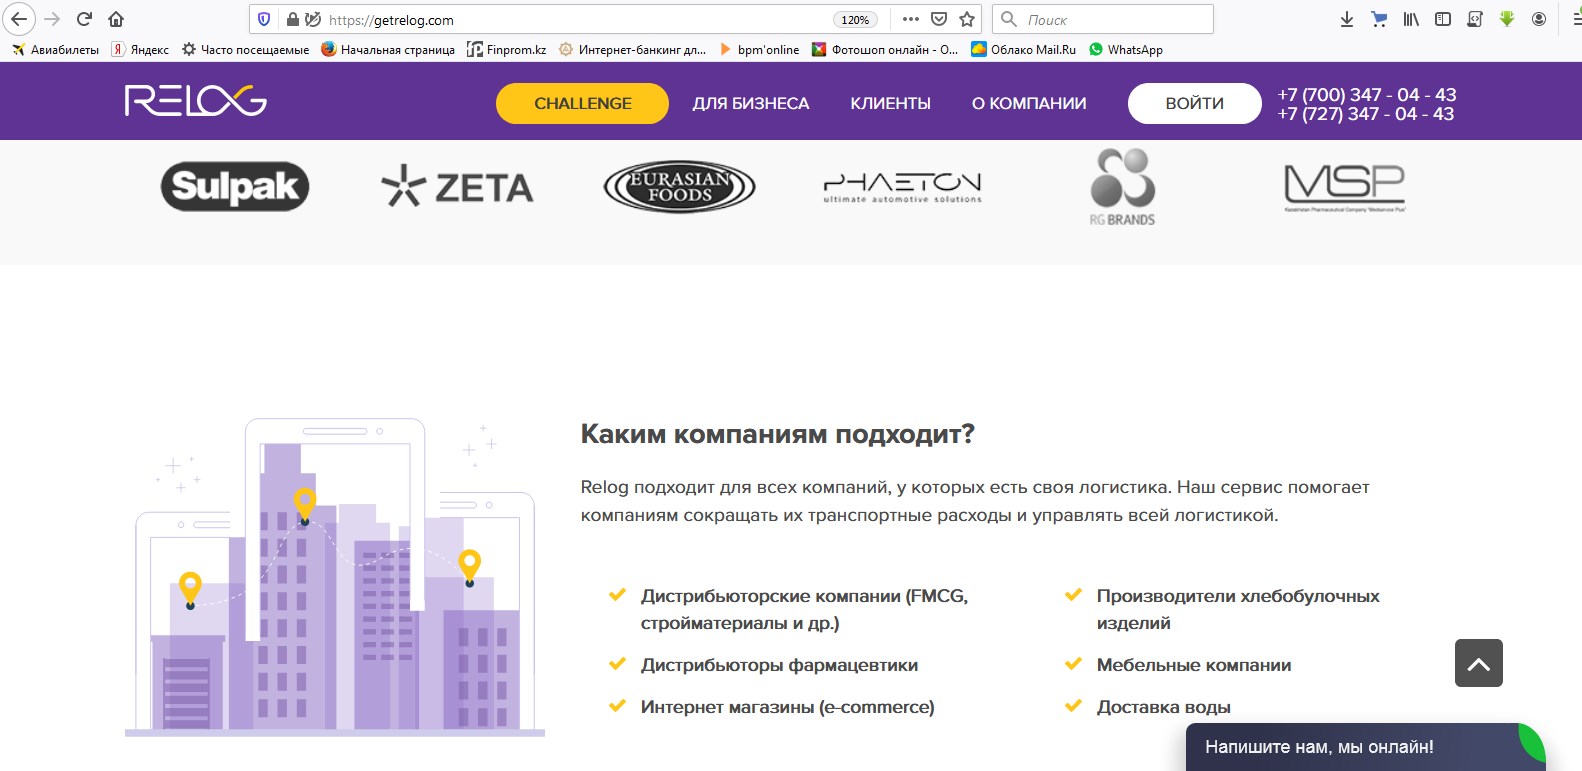Open page actions three-dots menu
The width and height of the screenshot is (1582, 771).
point(910,19)
